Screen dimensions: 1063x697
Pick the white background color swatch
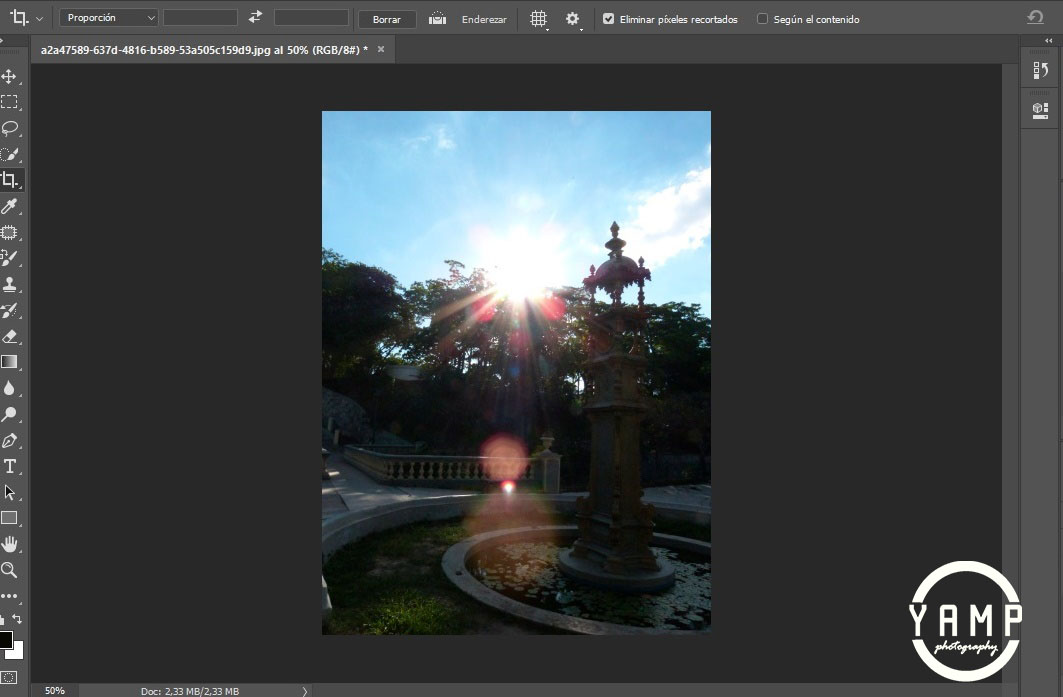pyautogui.click(x=16, y=652)
